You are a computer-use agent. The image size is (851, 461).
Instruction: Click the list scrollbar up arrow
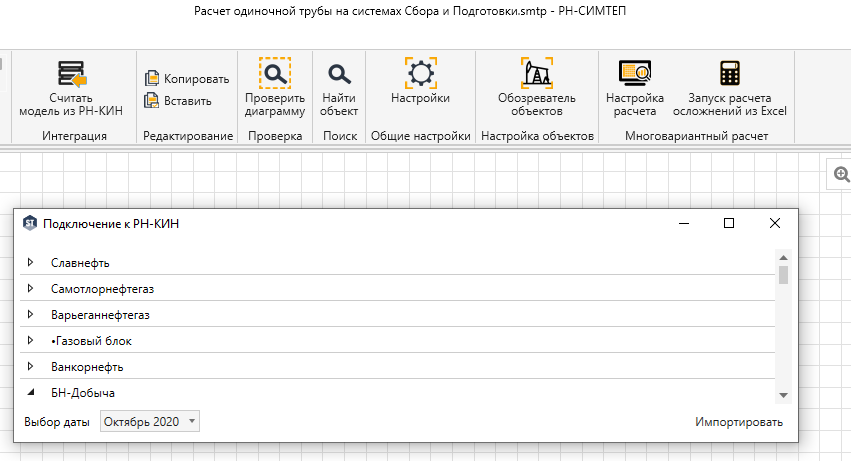[x=783, y=257]
